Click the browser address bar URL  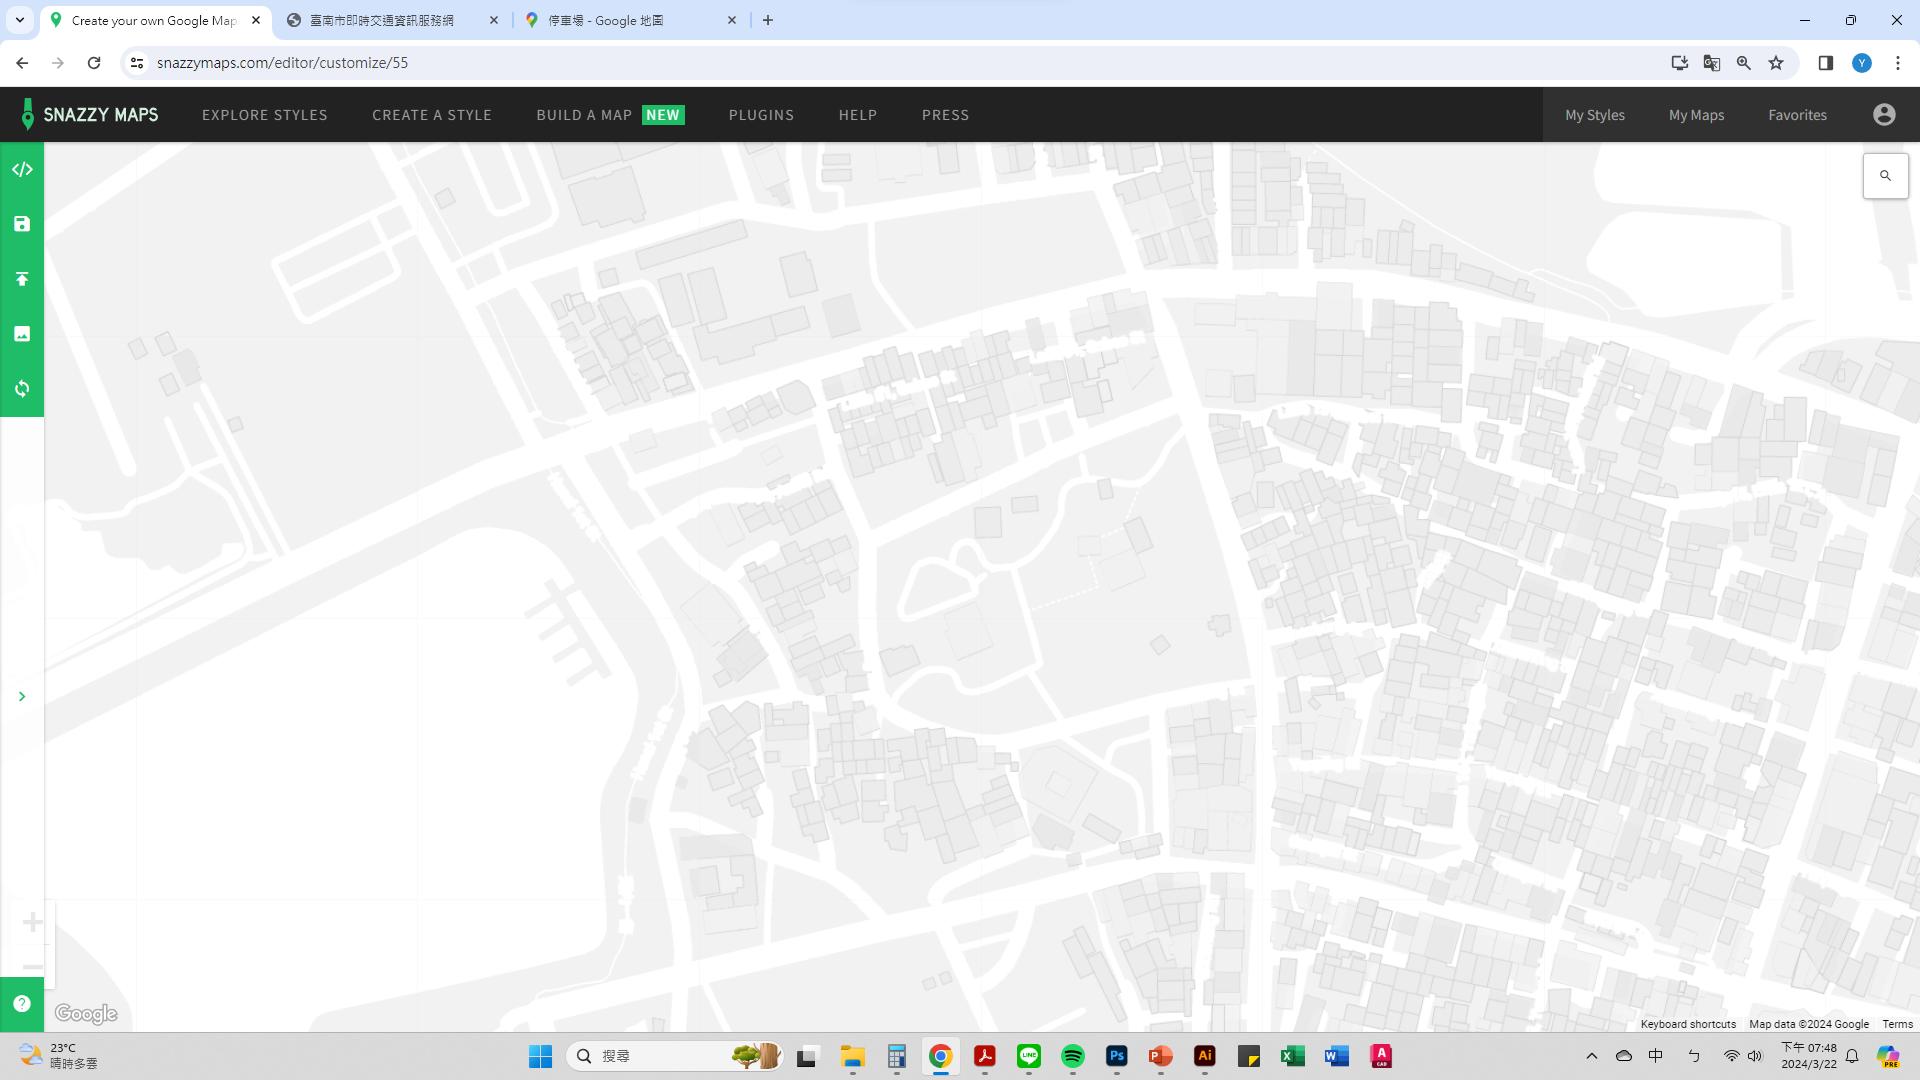point(282,63)
